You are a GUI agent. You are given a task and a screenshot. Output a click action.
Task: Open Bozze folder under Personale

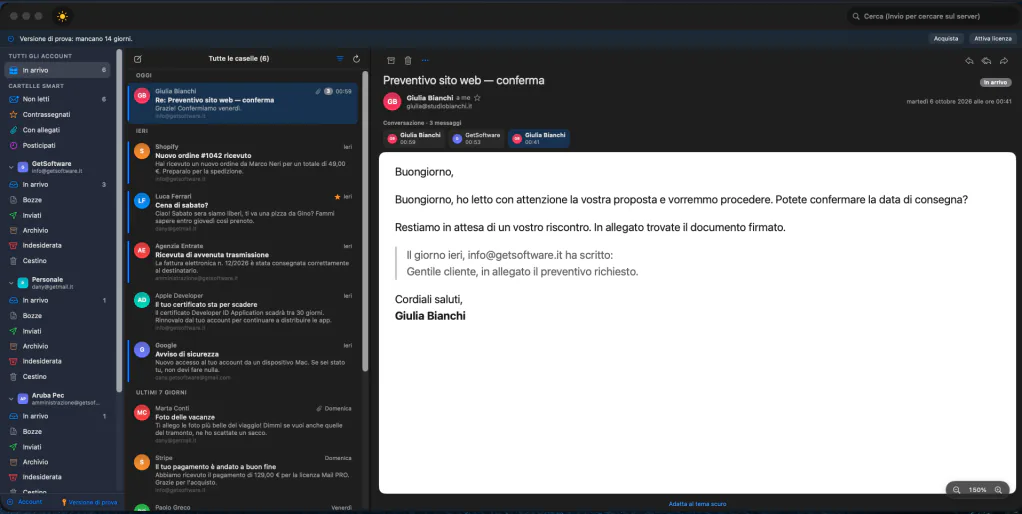pyautogui.click(x=57, y=315)
